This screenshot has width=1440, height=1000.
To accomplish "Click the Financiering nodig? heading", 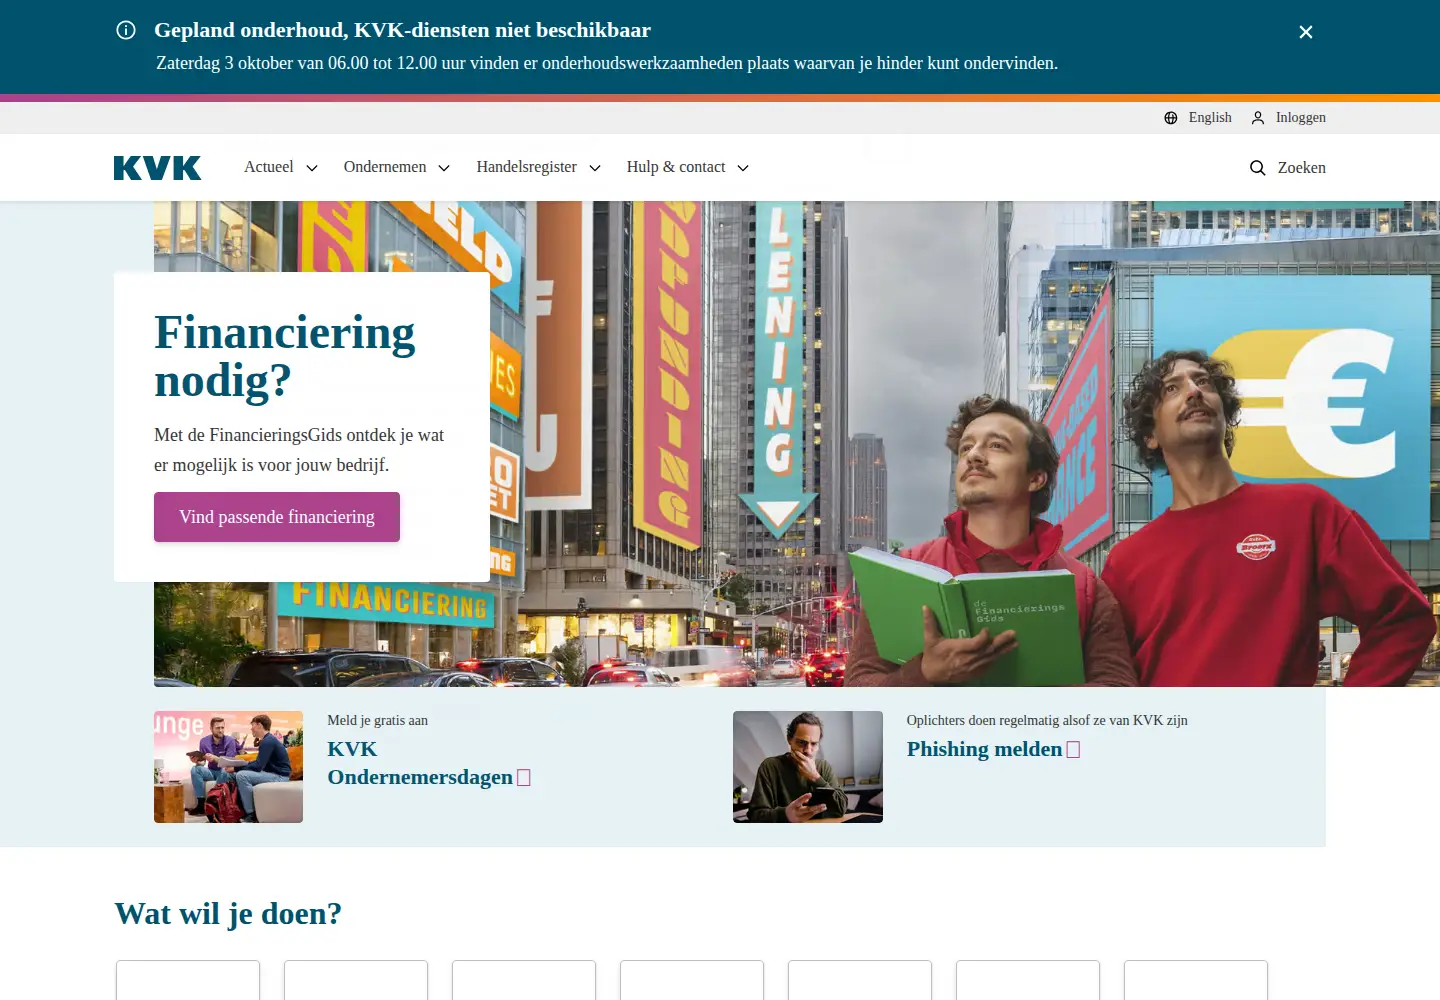I will tap(285, 356).
